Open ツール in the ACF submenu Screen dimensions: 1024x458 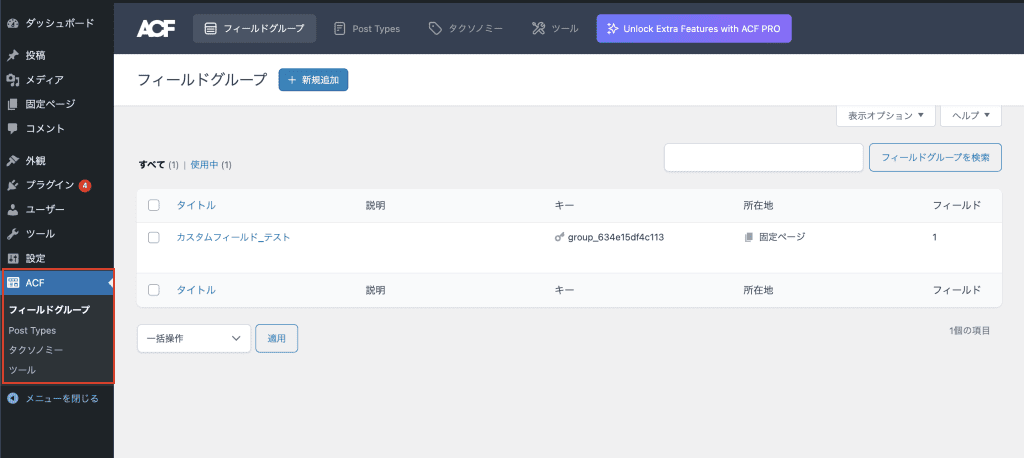(x=22, y=370)
